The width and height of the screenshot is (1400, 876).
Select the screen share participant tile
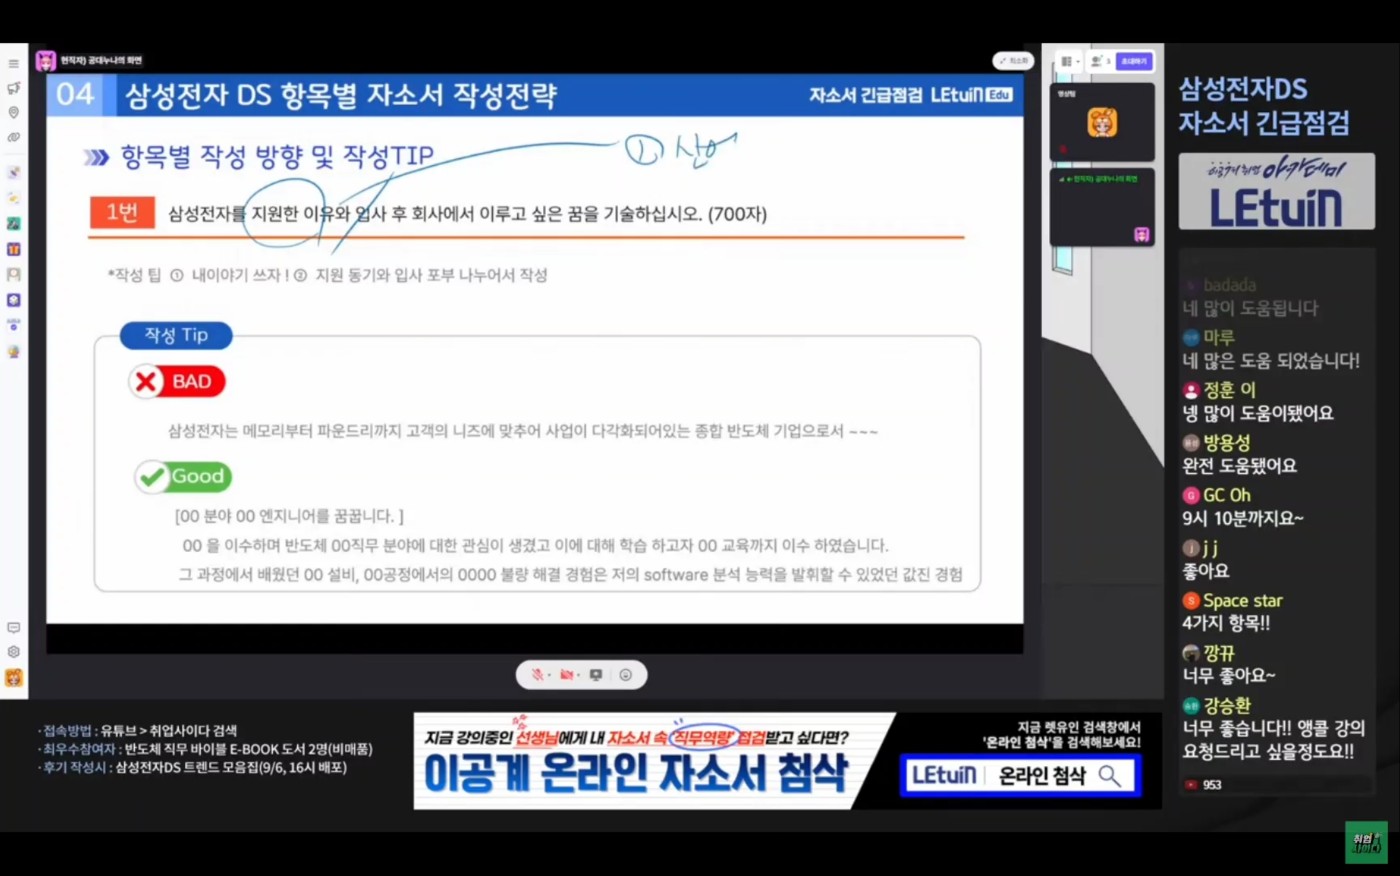(x=1102, y=208)
